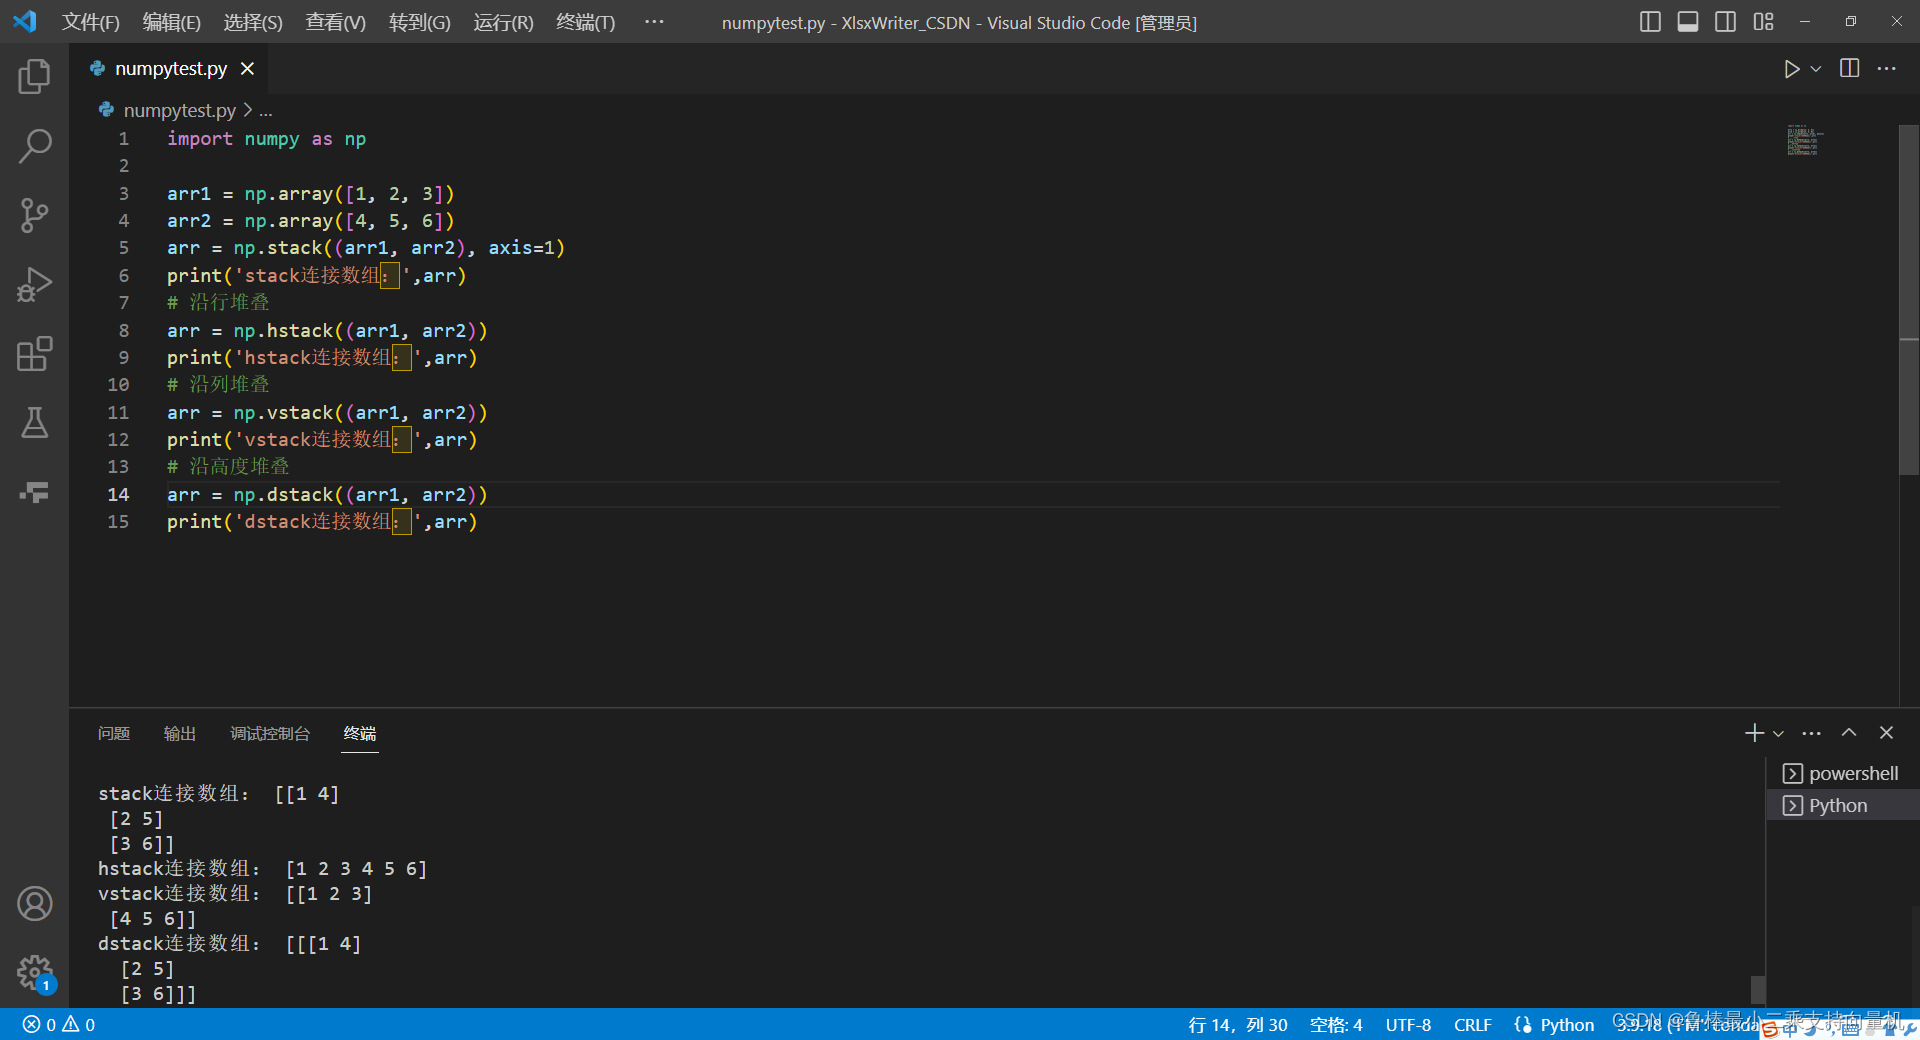
Task: Click hstack output line in terminal
Action: click(x=262, y=869)
